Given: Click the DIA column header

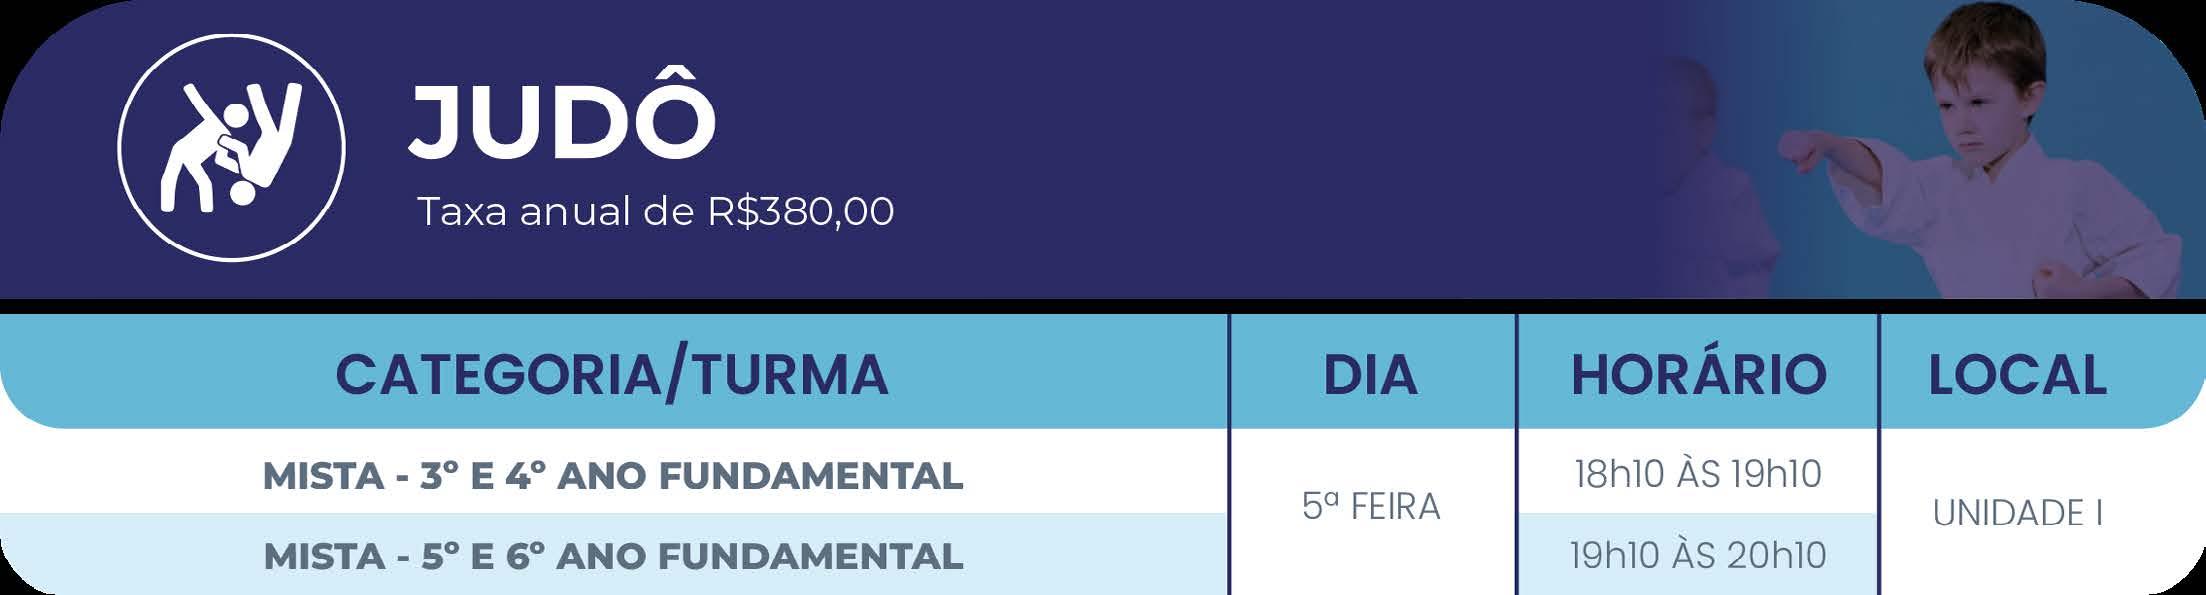Looking at the screenshot, I should (x=1371, y=374).
